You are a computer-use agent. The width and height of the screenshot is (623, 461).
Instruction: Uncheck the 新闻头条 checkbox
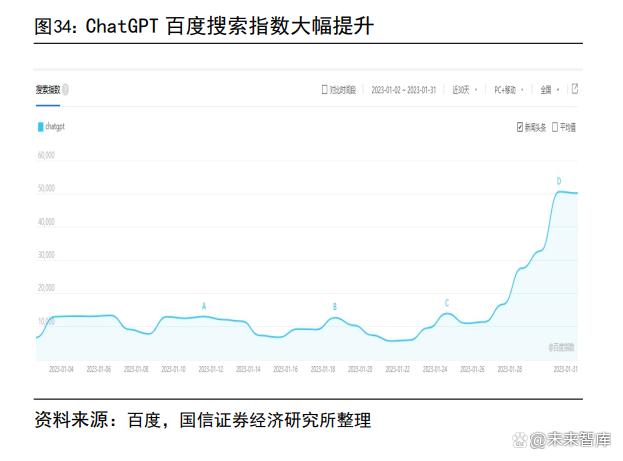[520, 127]
